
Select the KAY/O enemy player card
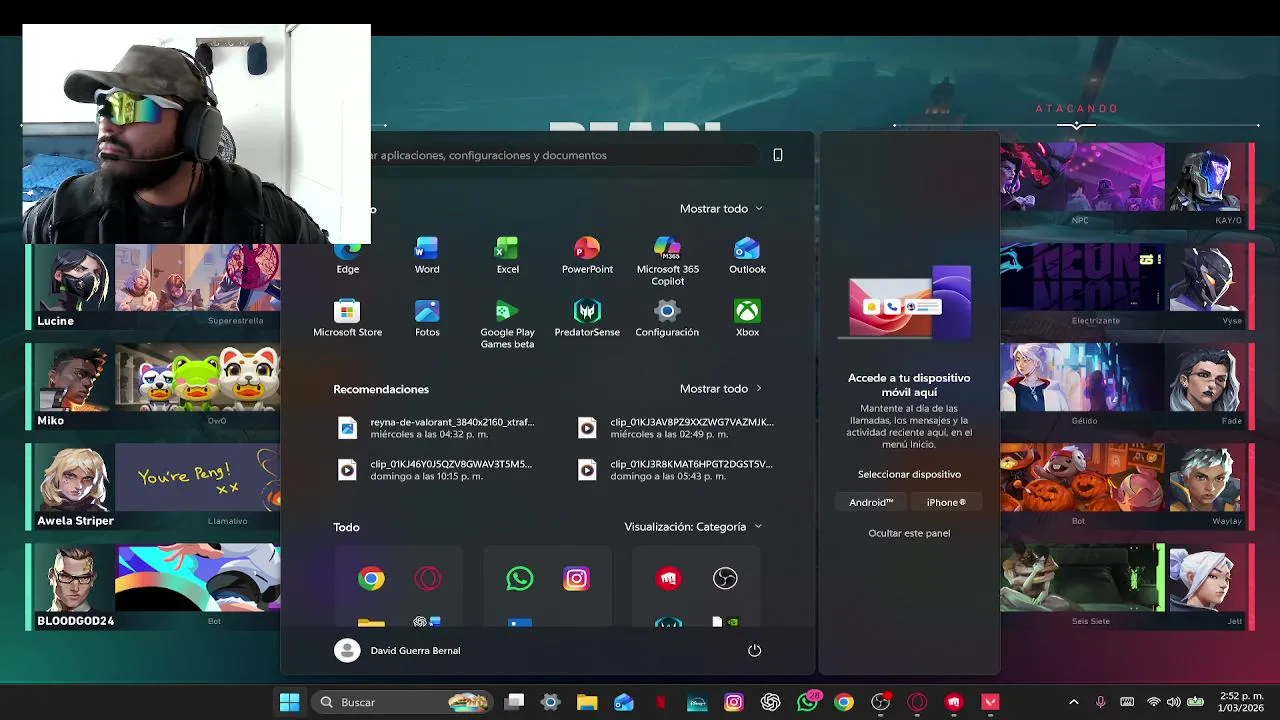[1127, 185]
